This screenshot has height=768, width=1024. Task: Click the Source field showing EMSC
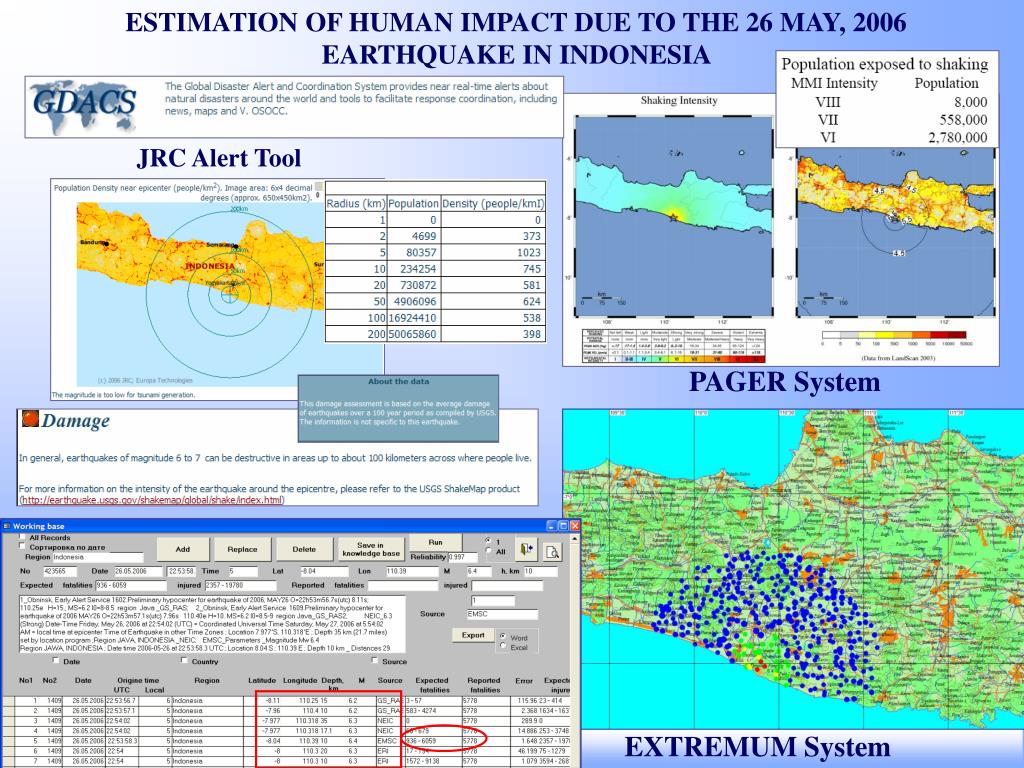click(x=502, y=614)
